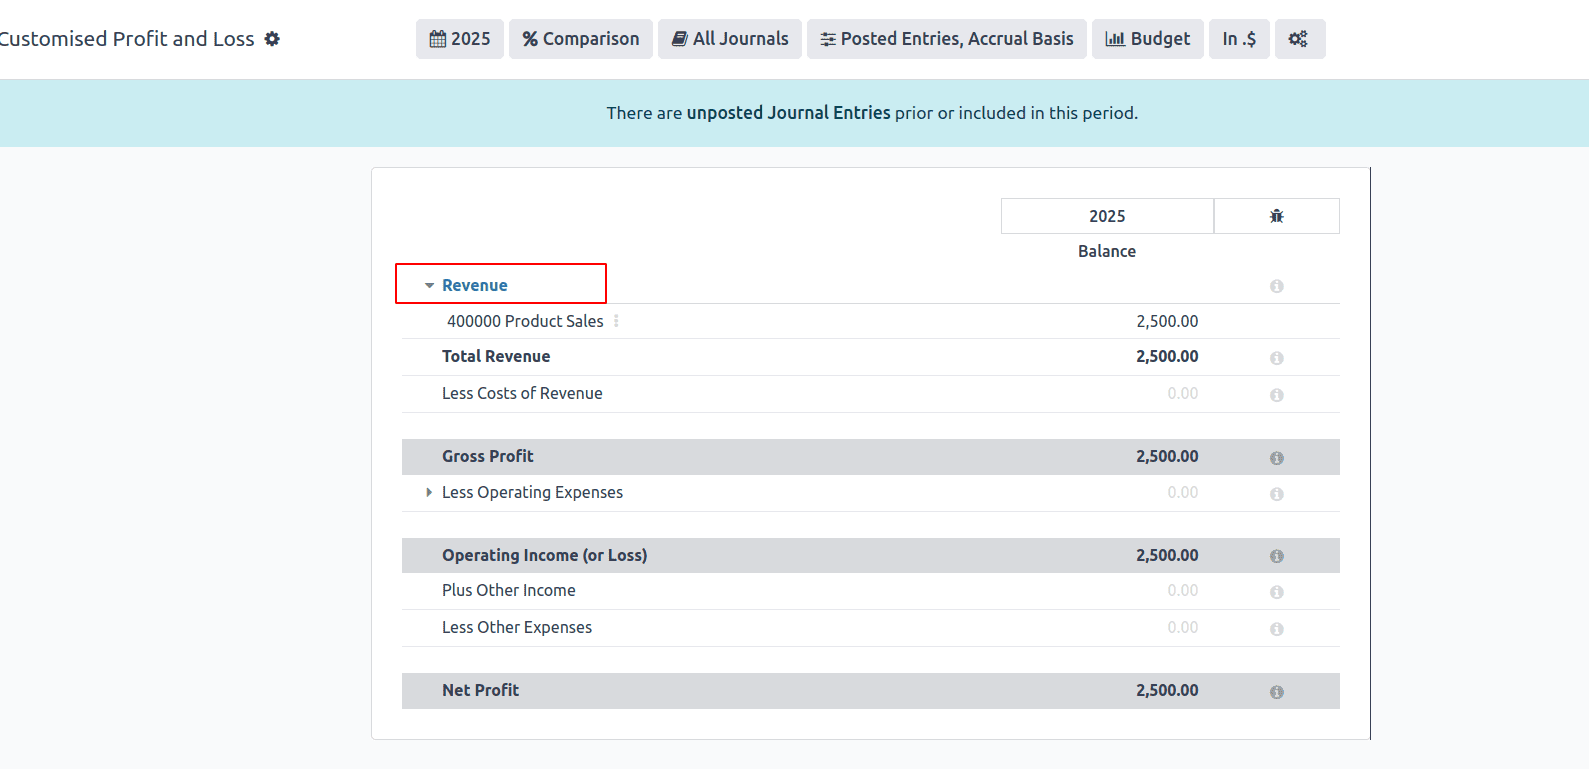The height and width of the screenshot is (769, 1589).
Task: Click the Balance column label
Action: [x=1107, y=251]
